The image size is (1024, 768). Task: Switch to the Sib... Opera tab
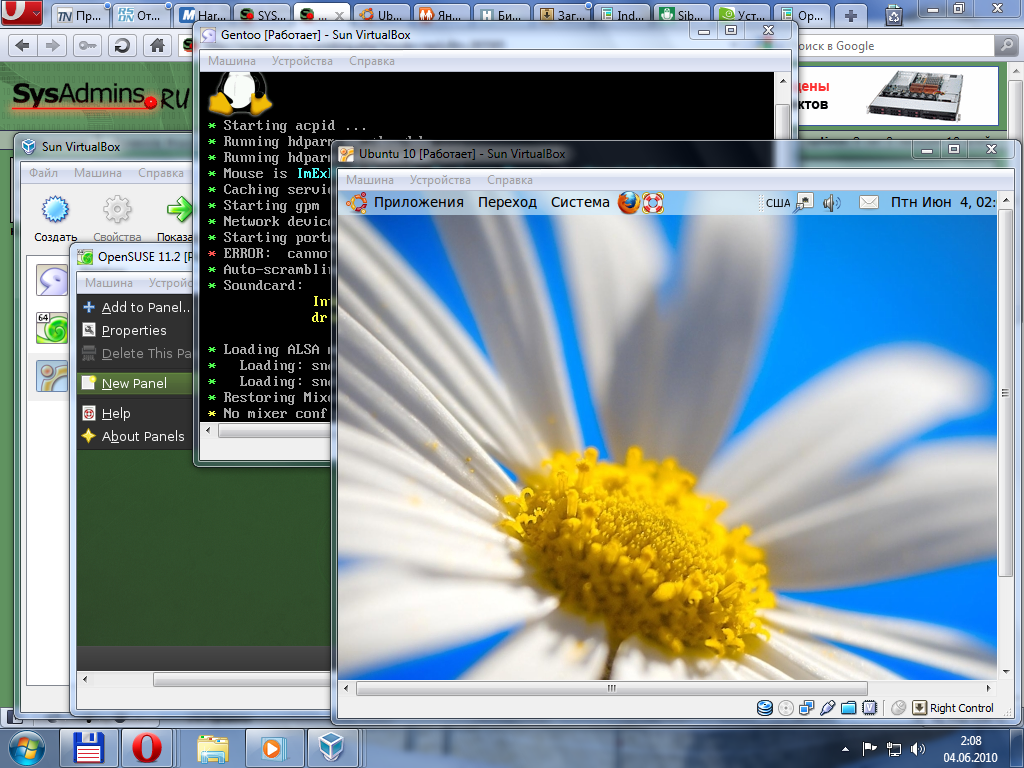[682, 15]
